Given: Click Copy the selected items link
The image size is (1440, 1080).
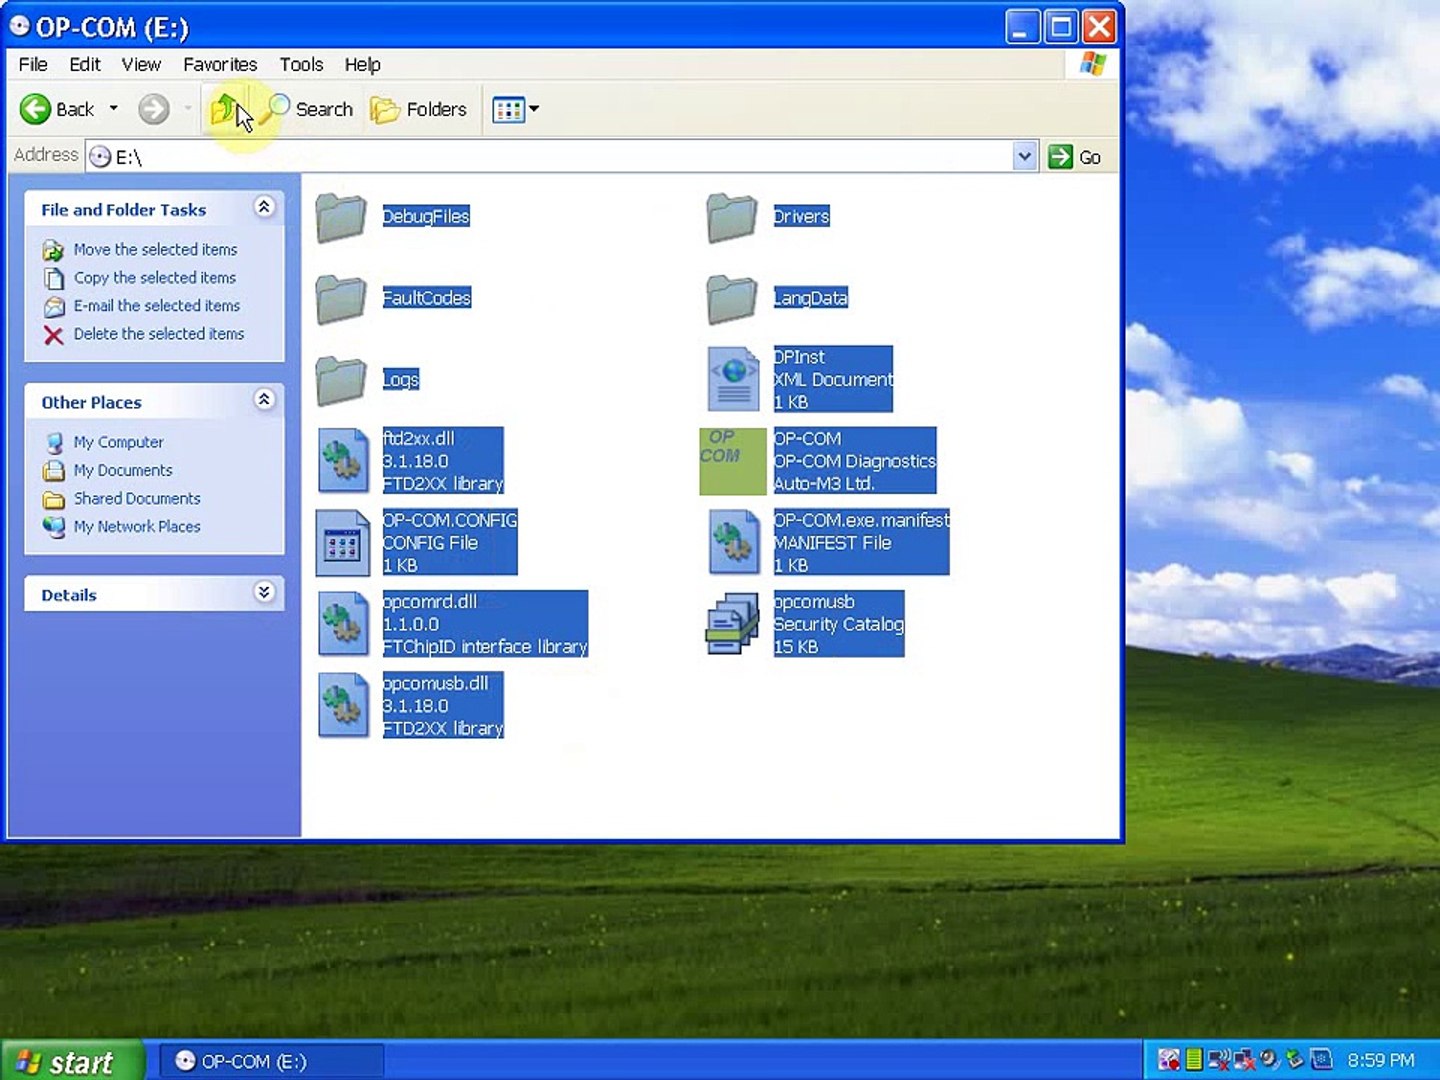Looking at the screenshot, I should [154, 277].
